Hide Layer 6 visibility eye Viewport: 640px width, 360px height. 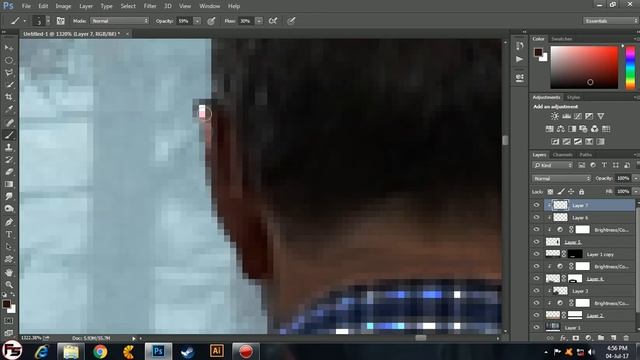point(536,218)
